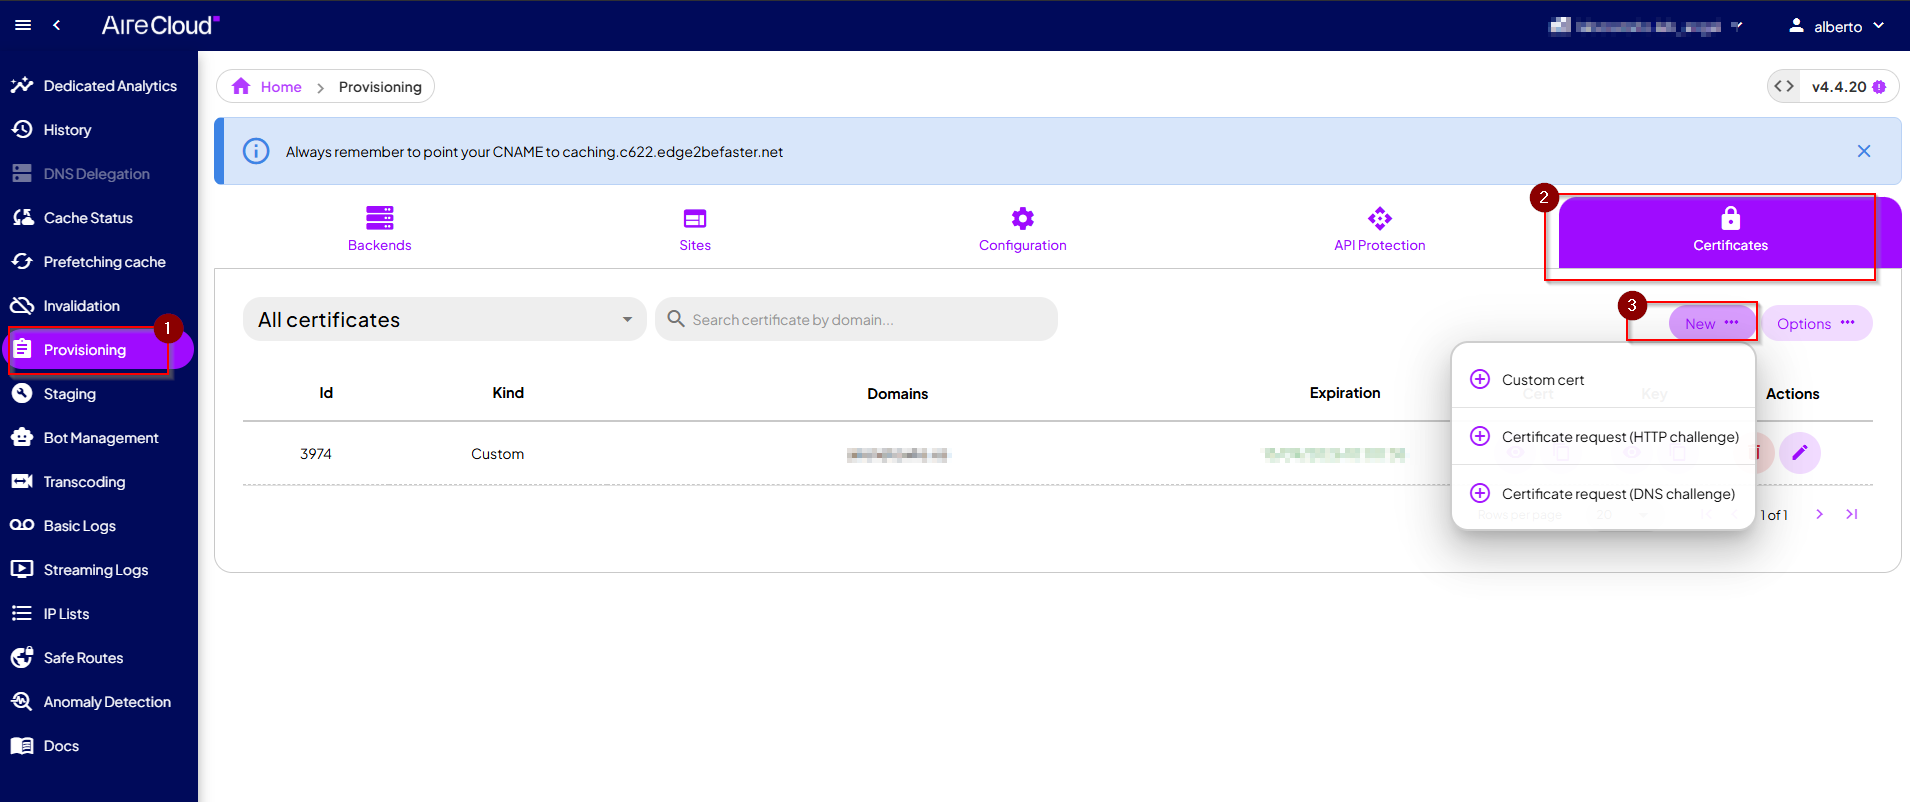This screenshot has height=802, width=1910.
Task: Collapse sidebar with the back chevron icon
Action: point(57,25)
